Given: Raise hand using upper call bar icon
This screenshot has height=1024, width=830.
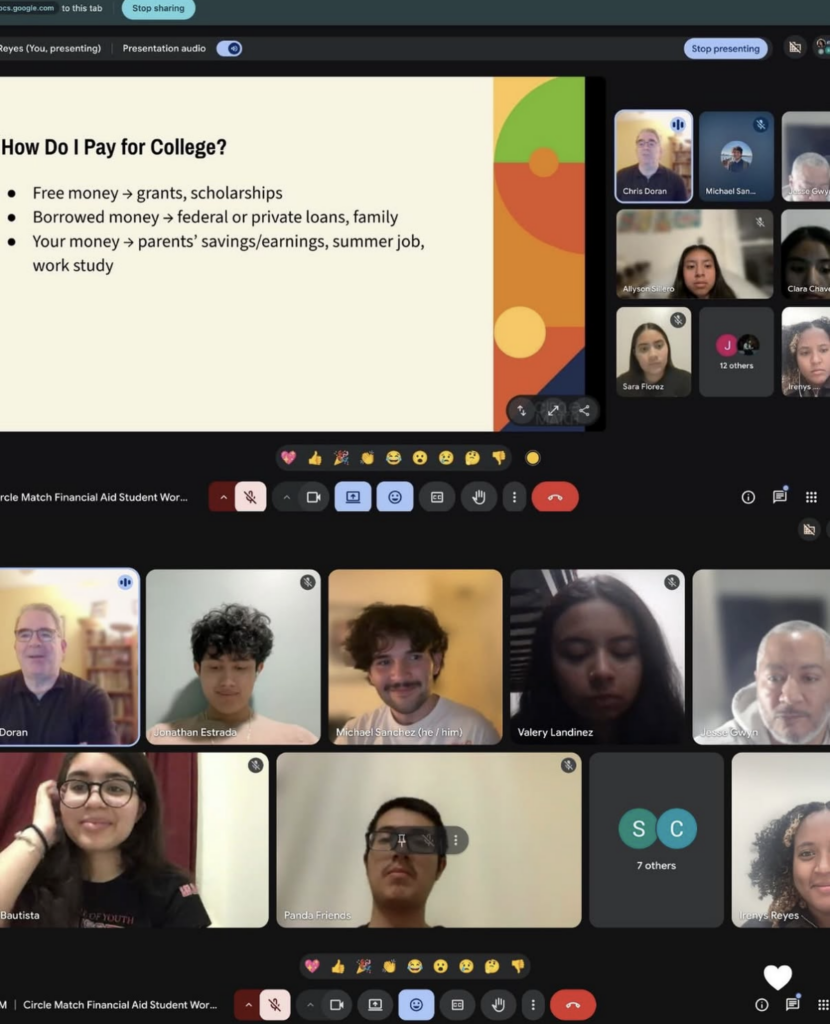Looking at the screenshot, I should click(479, 497).
